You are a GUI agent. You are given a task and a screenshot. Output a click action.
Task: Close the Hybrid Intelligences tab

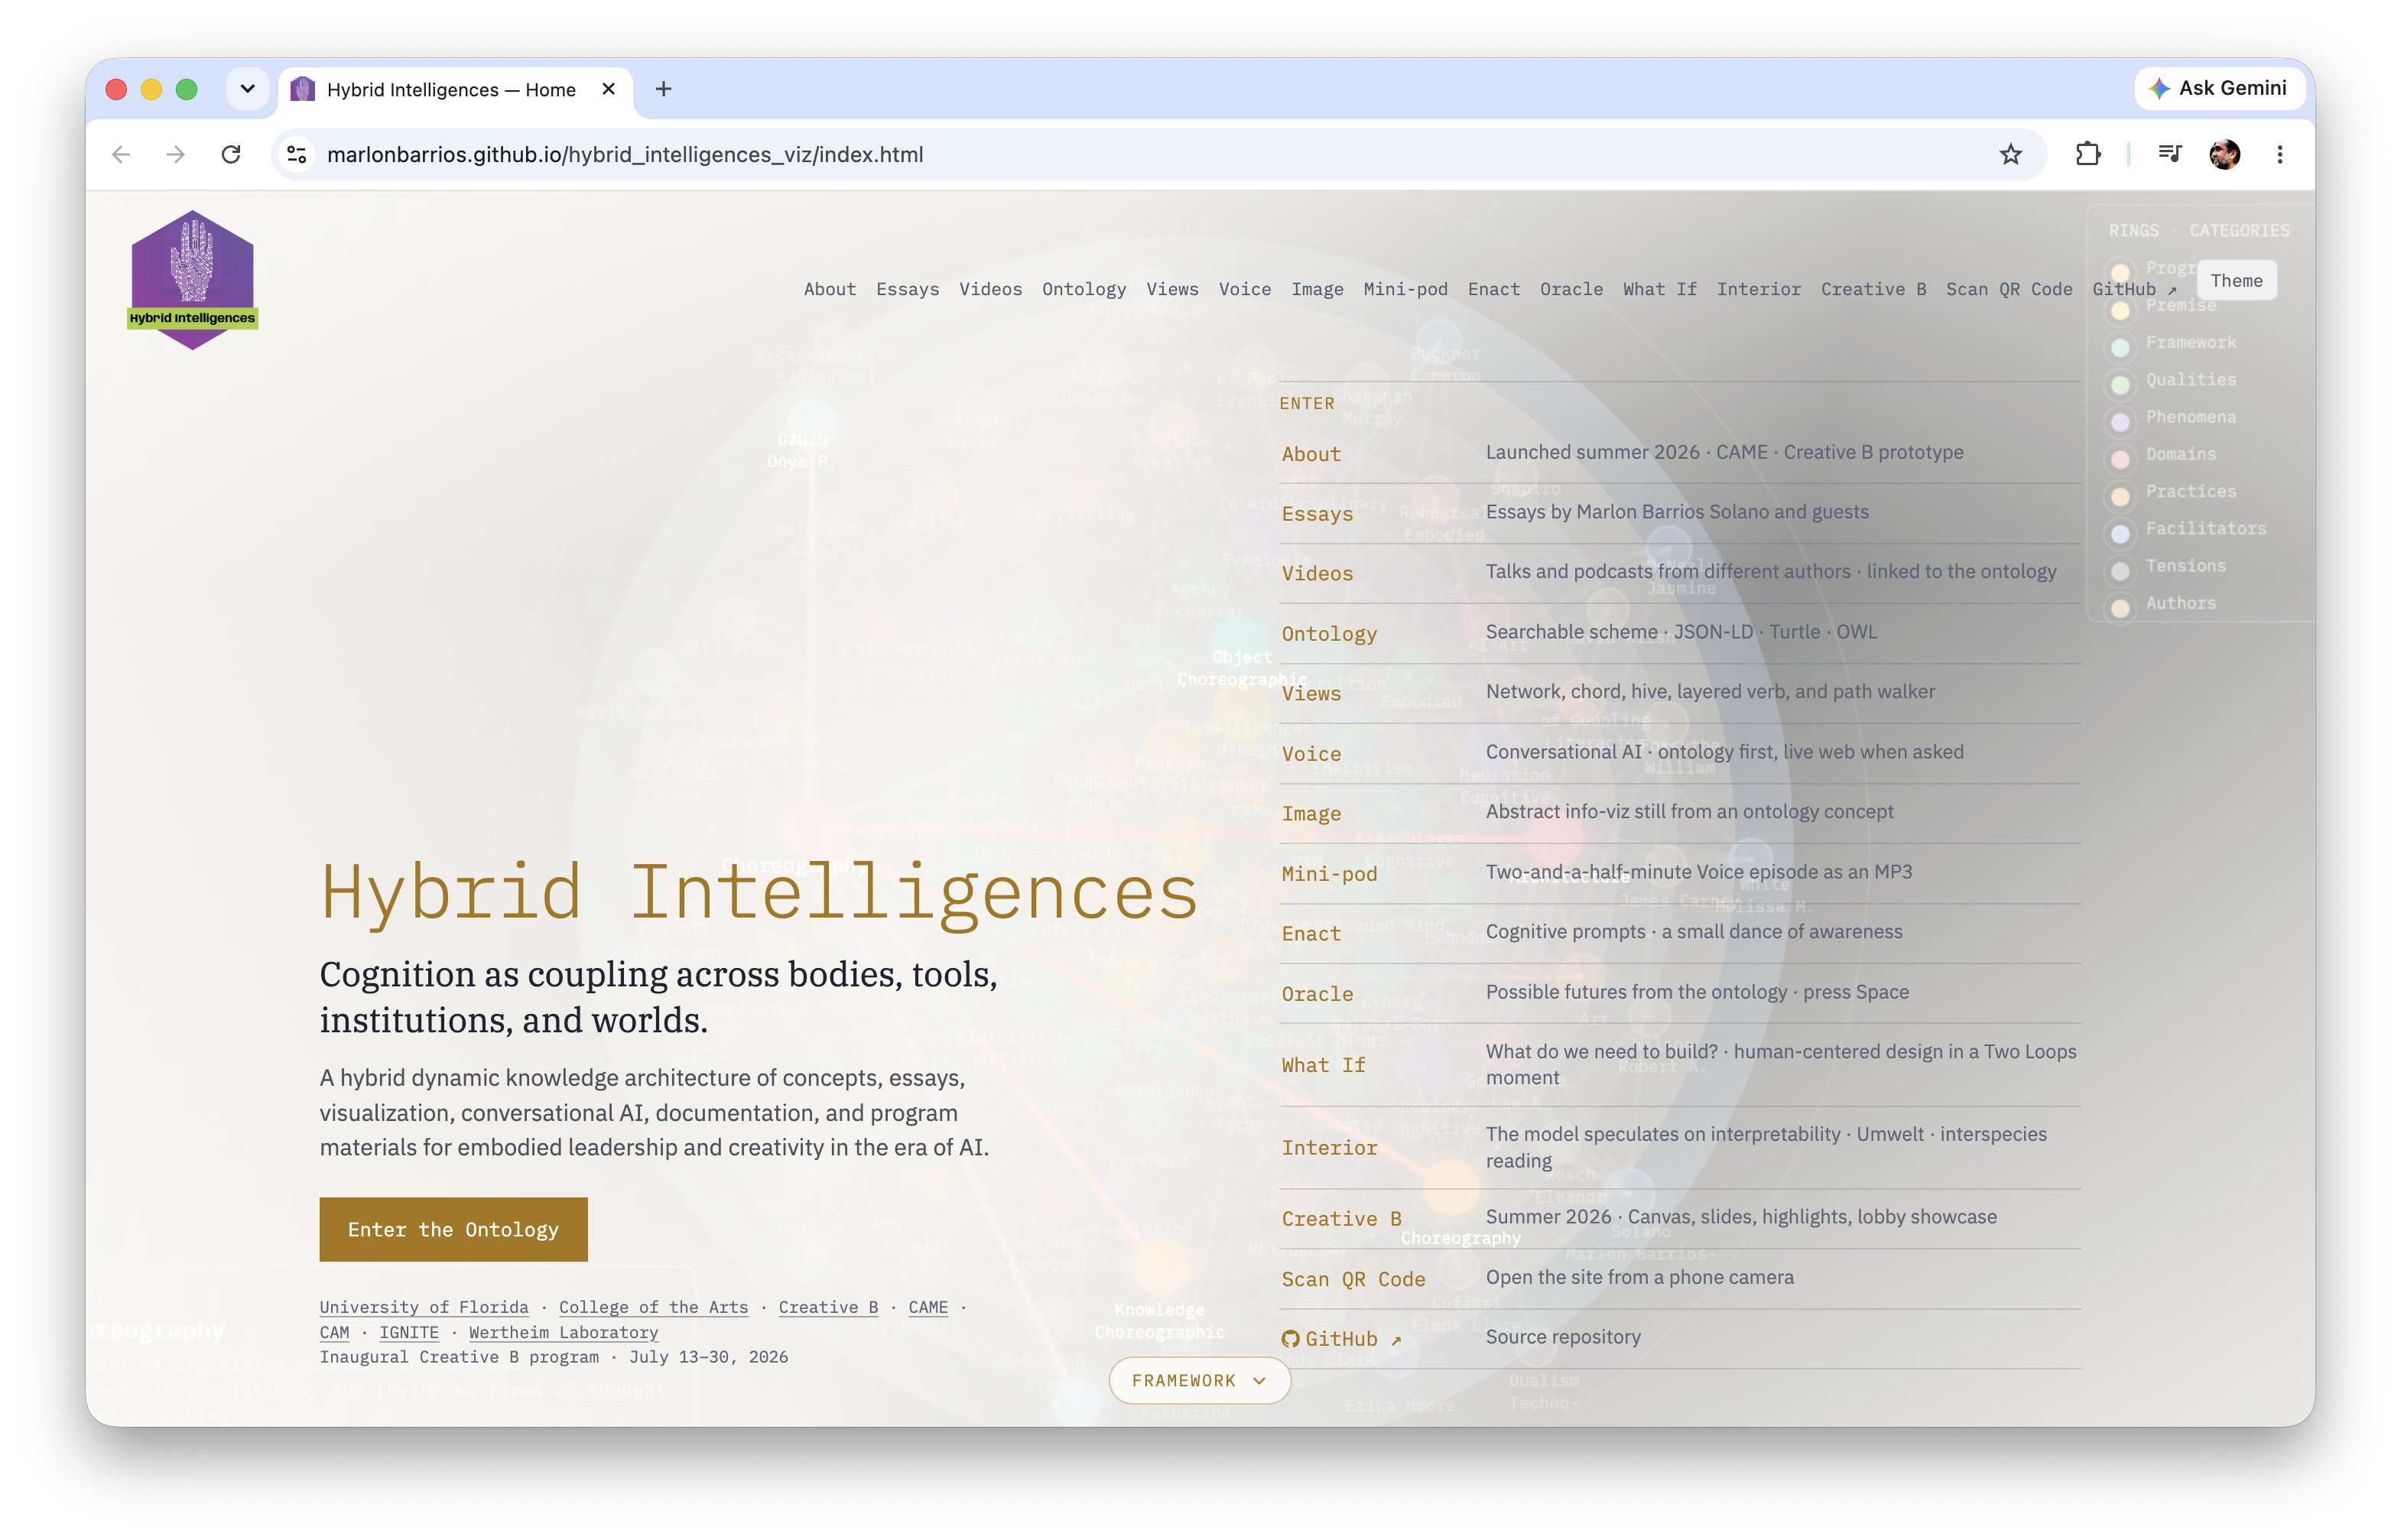608,89
